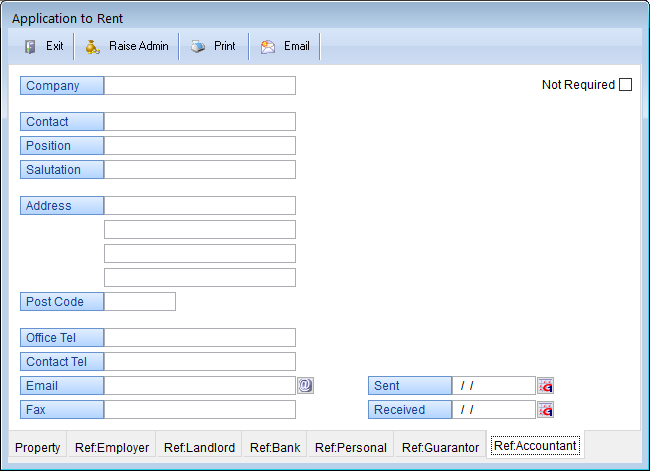Click the Received label button
The width and height of the screenshot is (650, 471).
(x=410, y=410)
